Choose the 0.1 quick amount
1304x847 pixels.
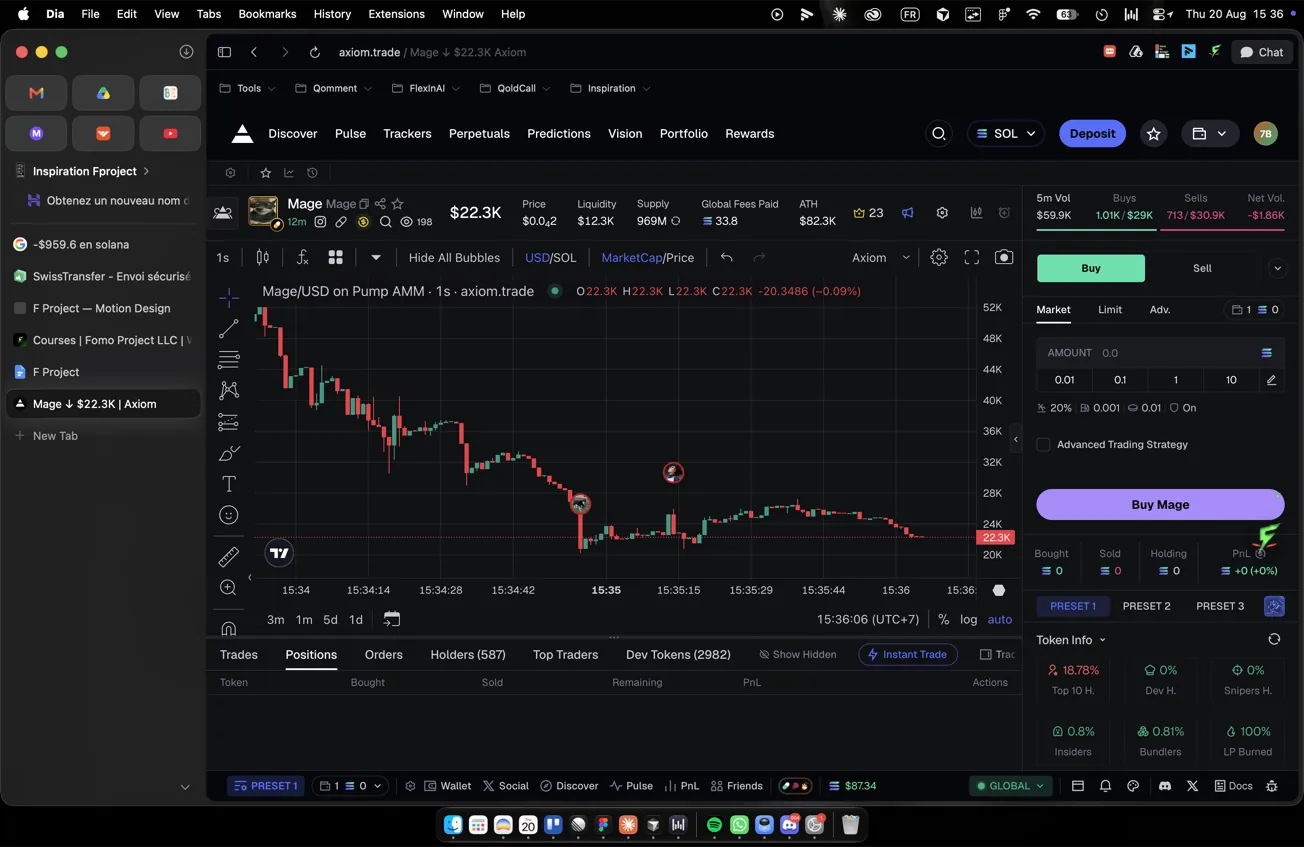tap(1120, 380)
